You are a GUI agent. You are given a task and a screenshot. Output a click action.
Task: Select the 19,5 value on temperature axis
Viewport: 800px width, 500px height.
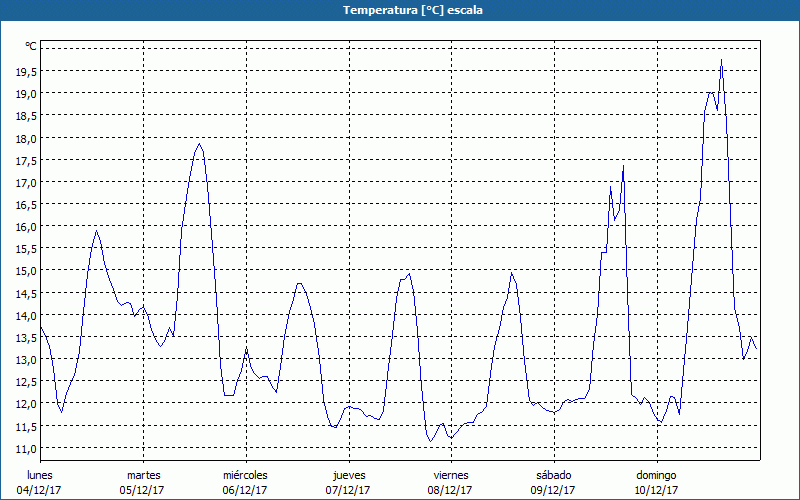click(x=25, y=71)
